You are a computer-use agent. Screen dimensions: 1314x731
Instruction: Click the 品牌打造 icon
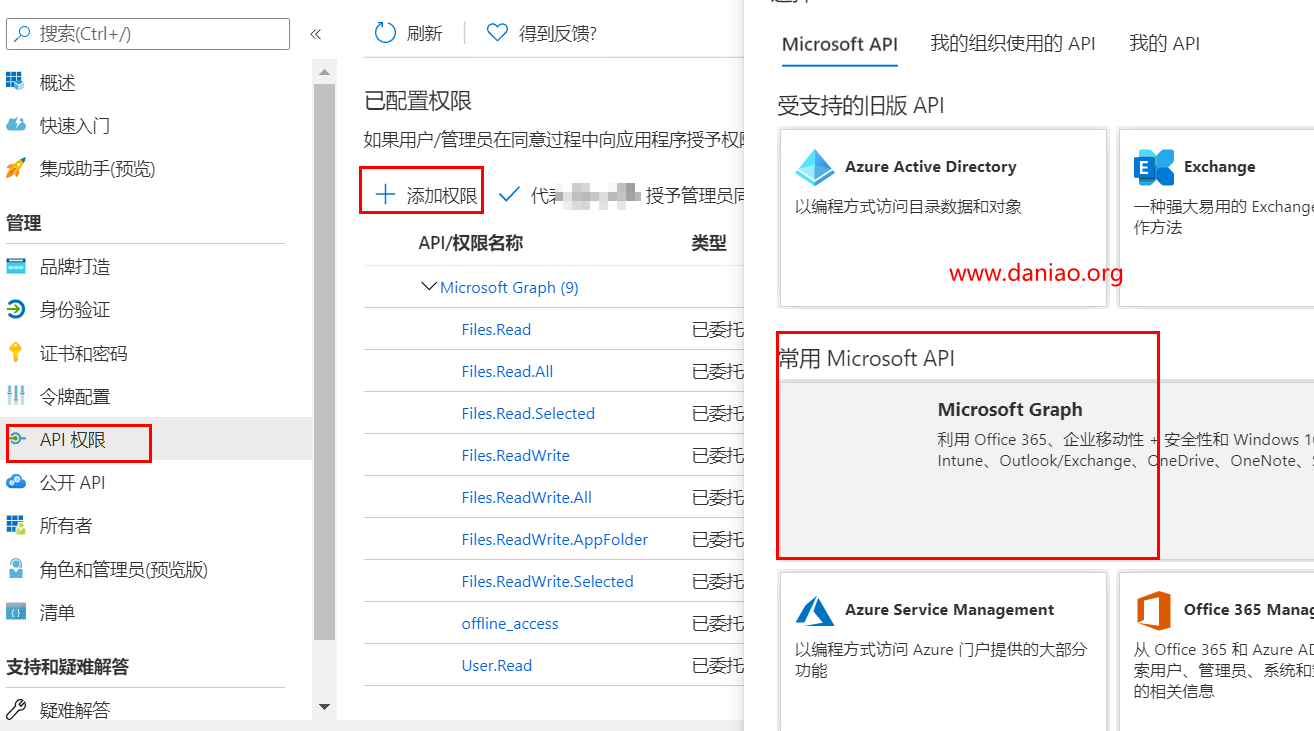coord(15,266)
